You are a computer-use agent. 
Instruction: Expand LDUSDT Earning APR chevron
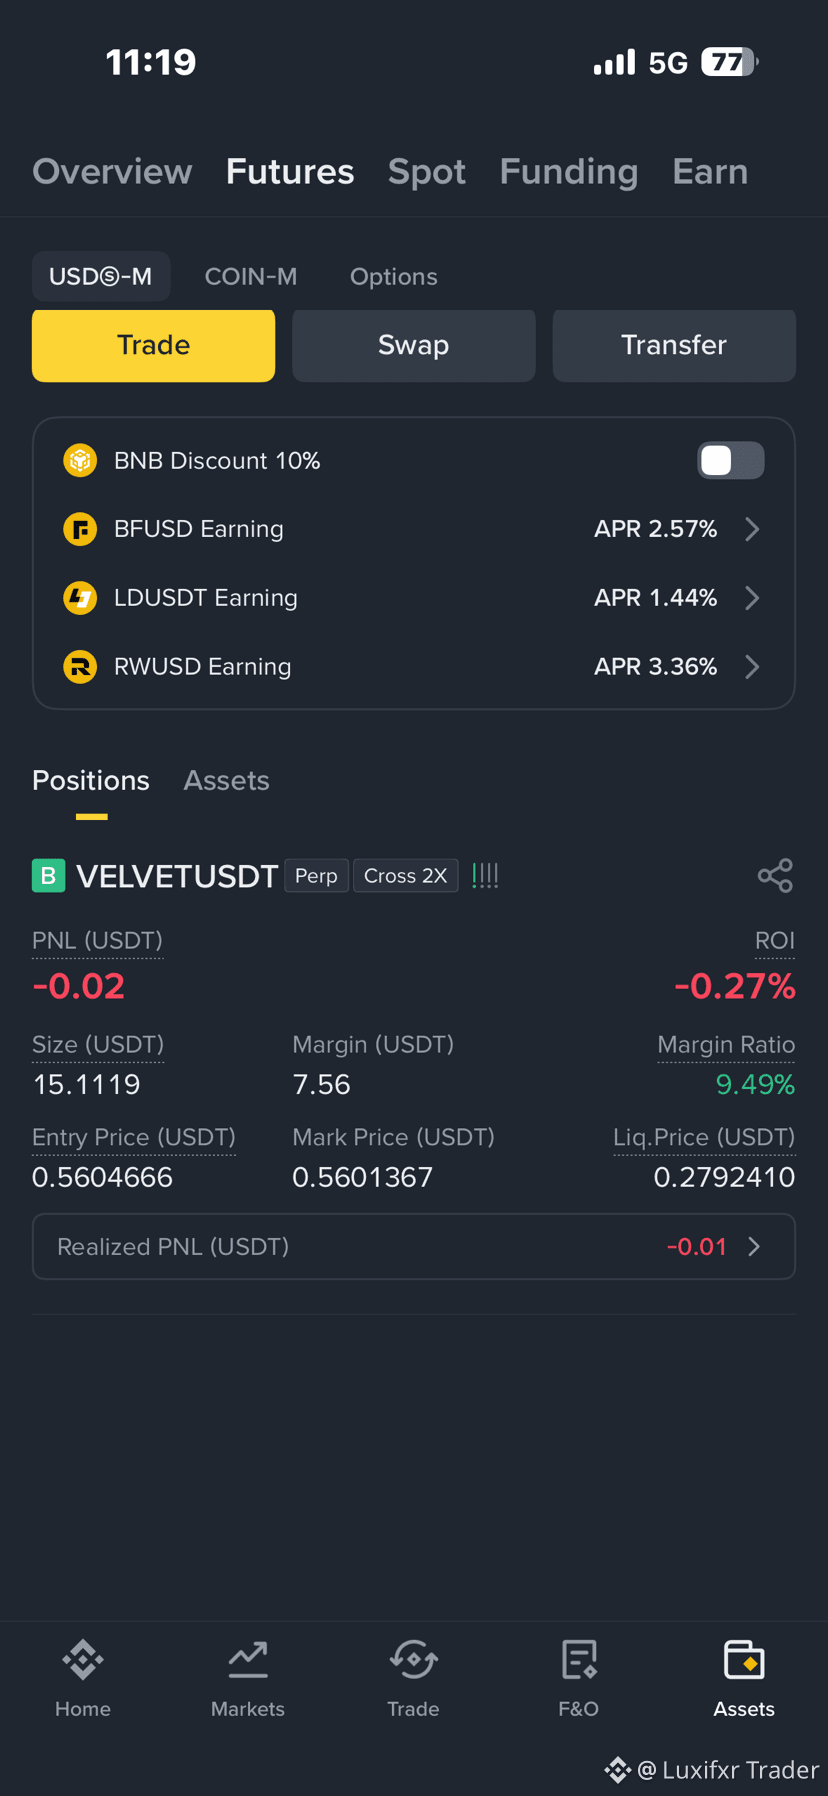coord(752,598)
